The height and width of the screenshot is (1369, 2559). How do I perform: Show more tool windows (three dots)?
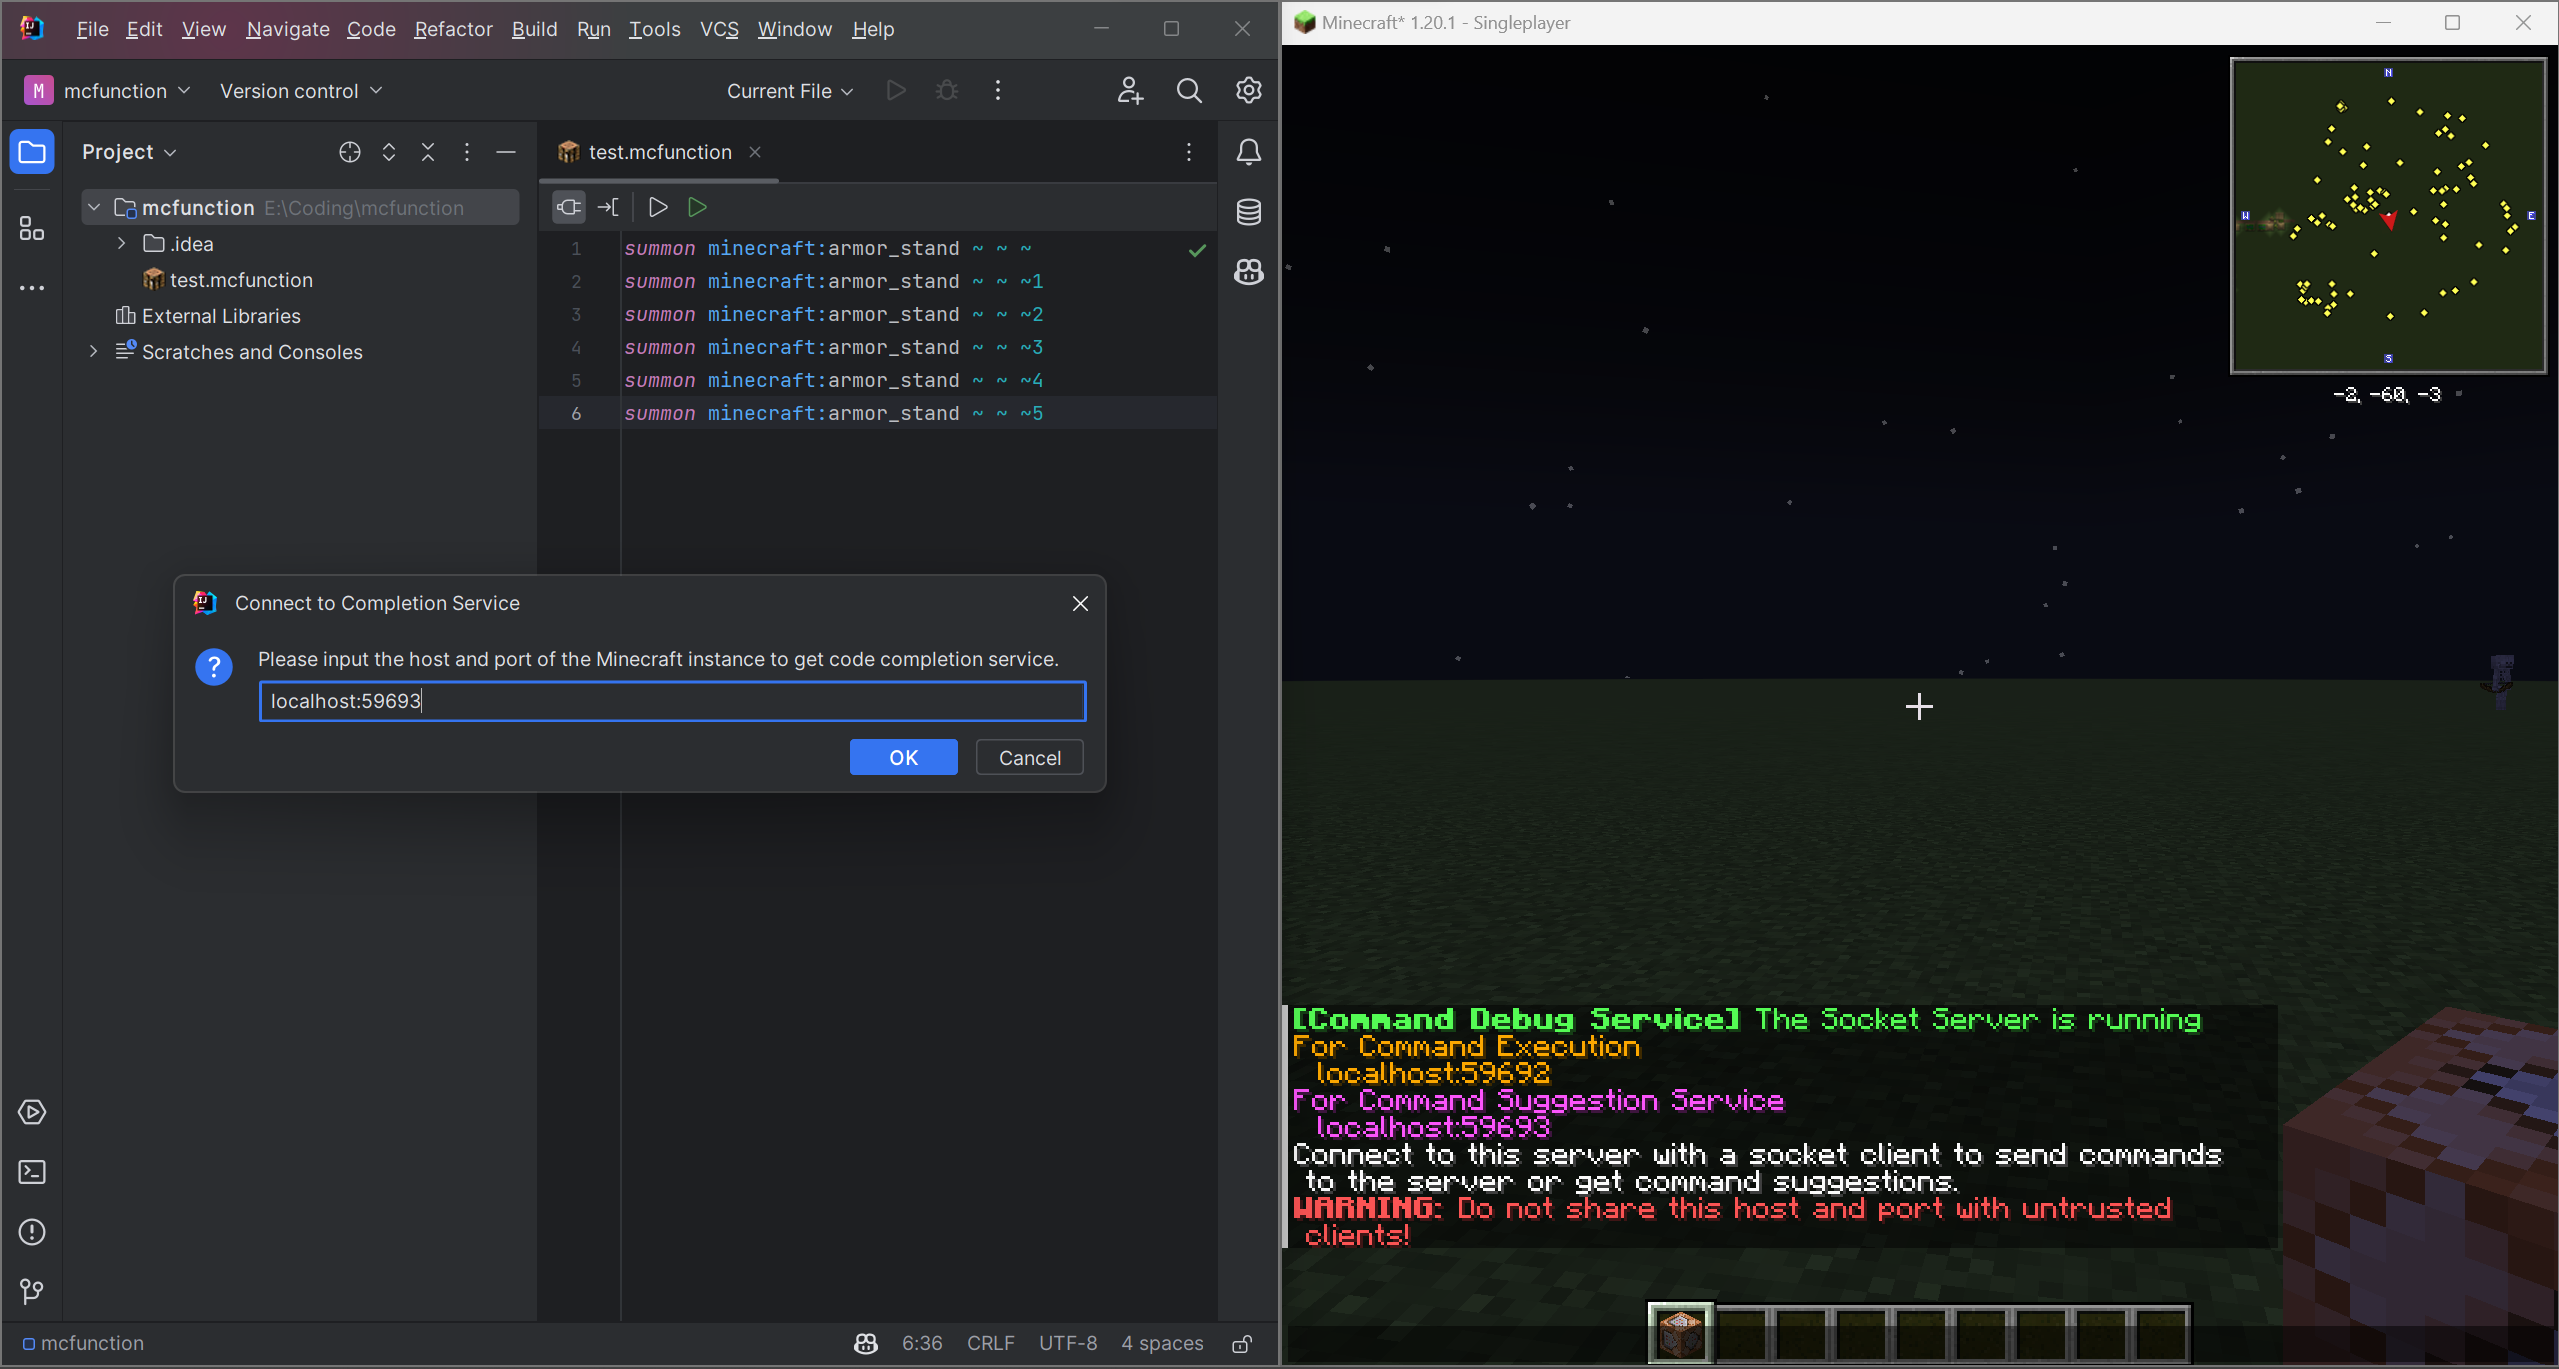pyautogui.click(x=32, y=288)
